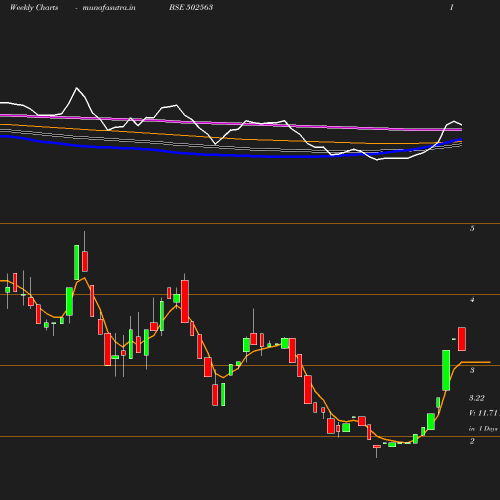
Task: Click the price axis label '5'
Action: click(x=472, y=228)
